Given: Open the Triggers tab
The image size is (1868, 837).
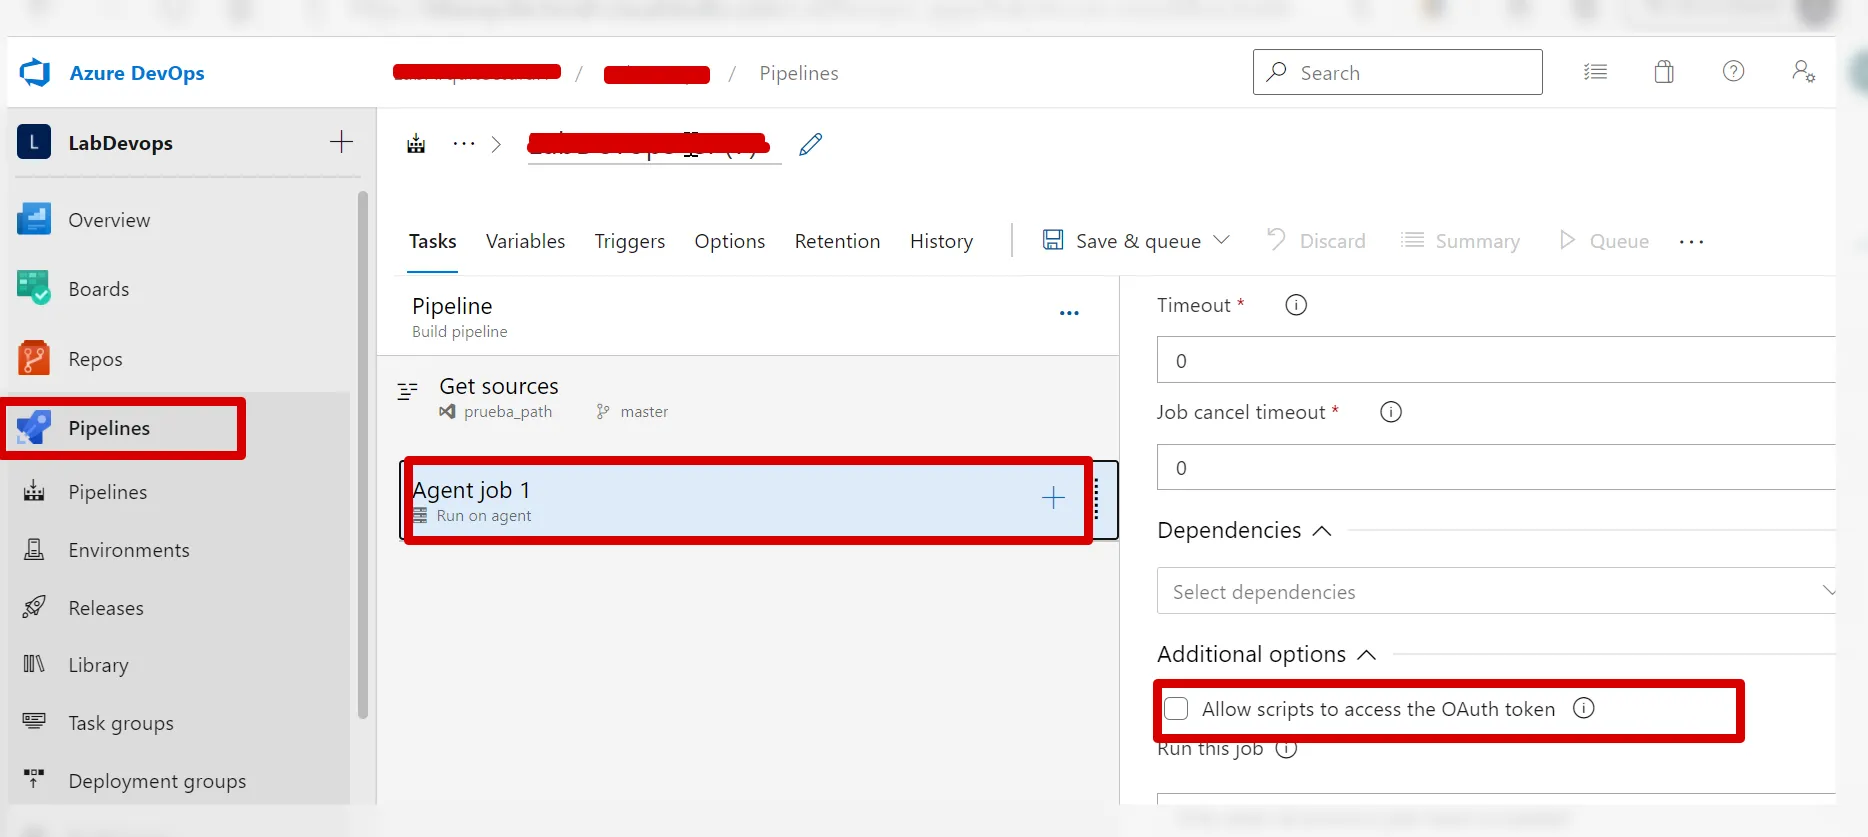Looking at the screenshot, I should (x=630, y=241).
